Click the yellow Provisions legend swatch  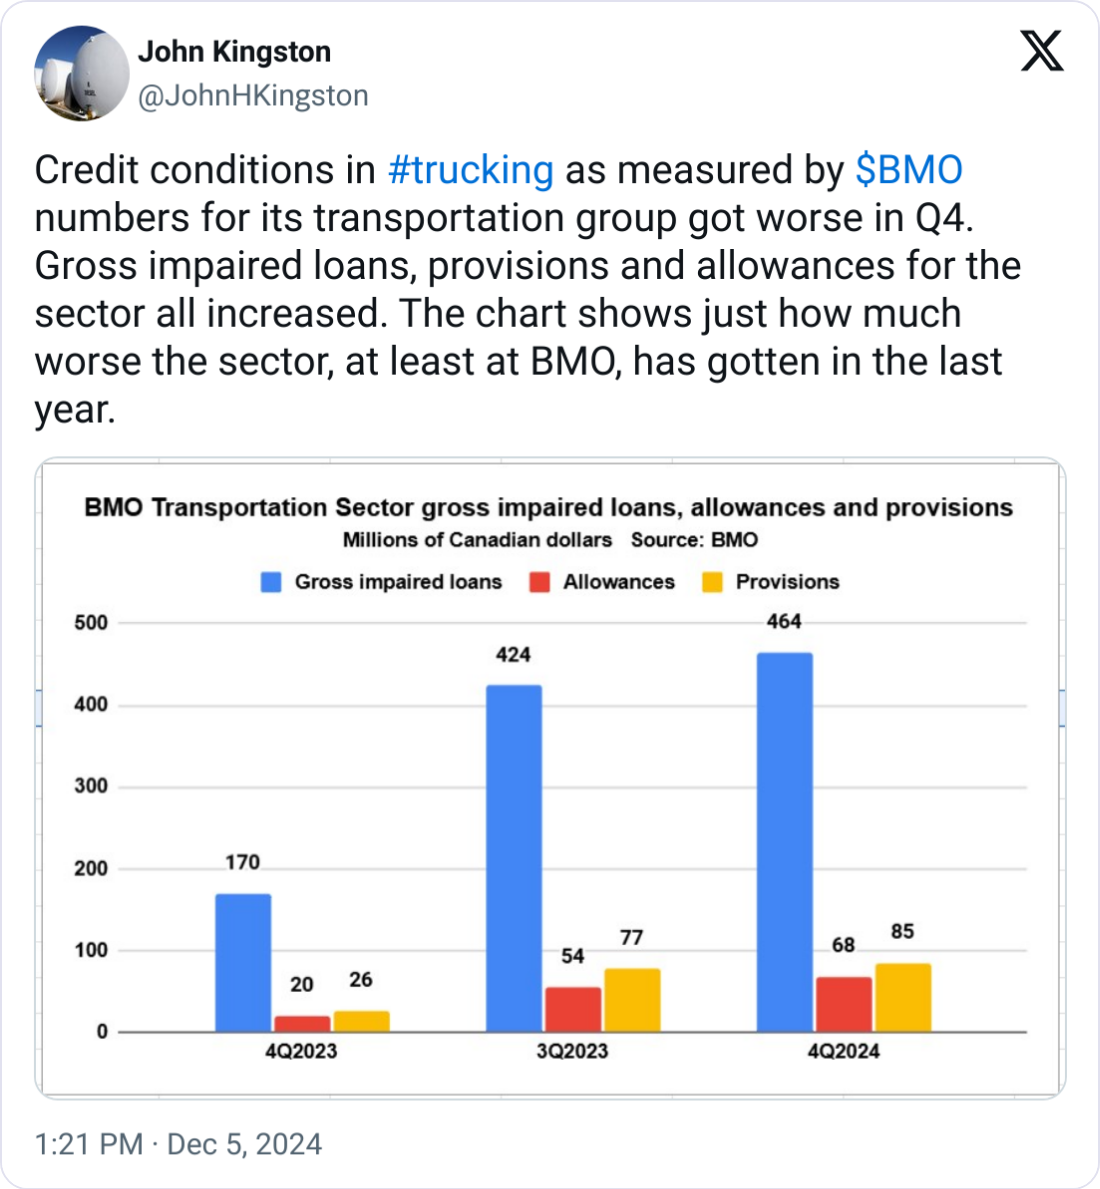coord(713,582)
